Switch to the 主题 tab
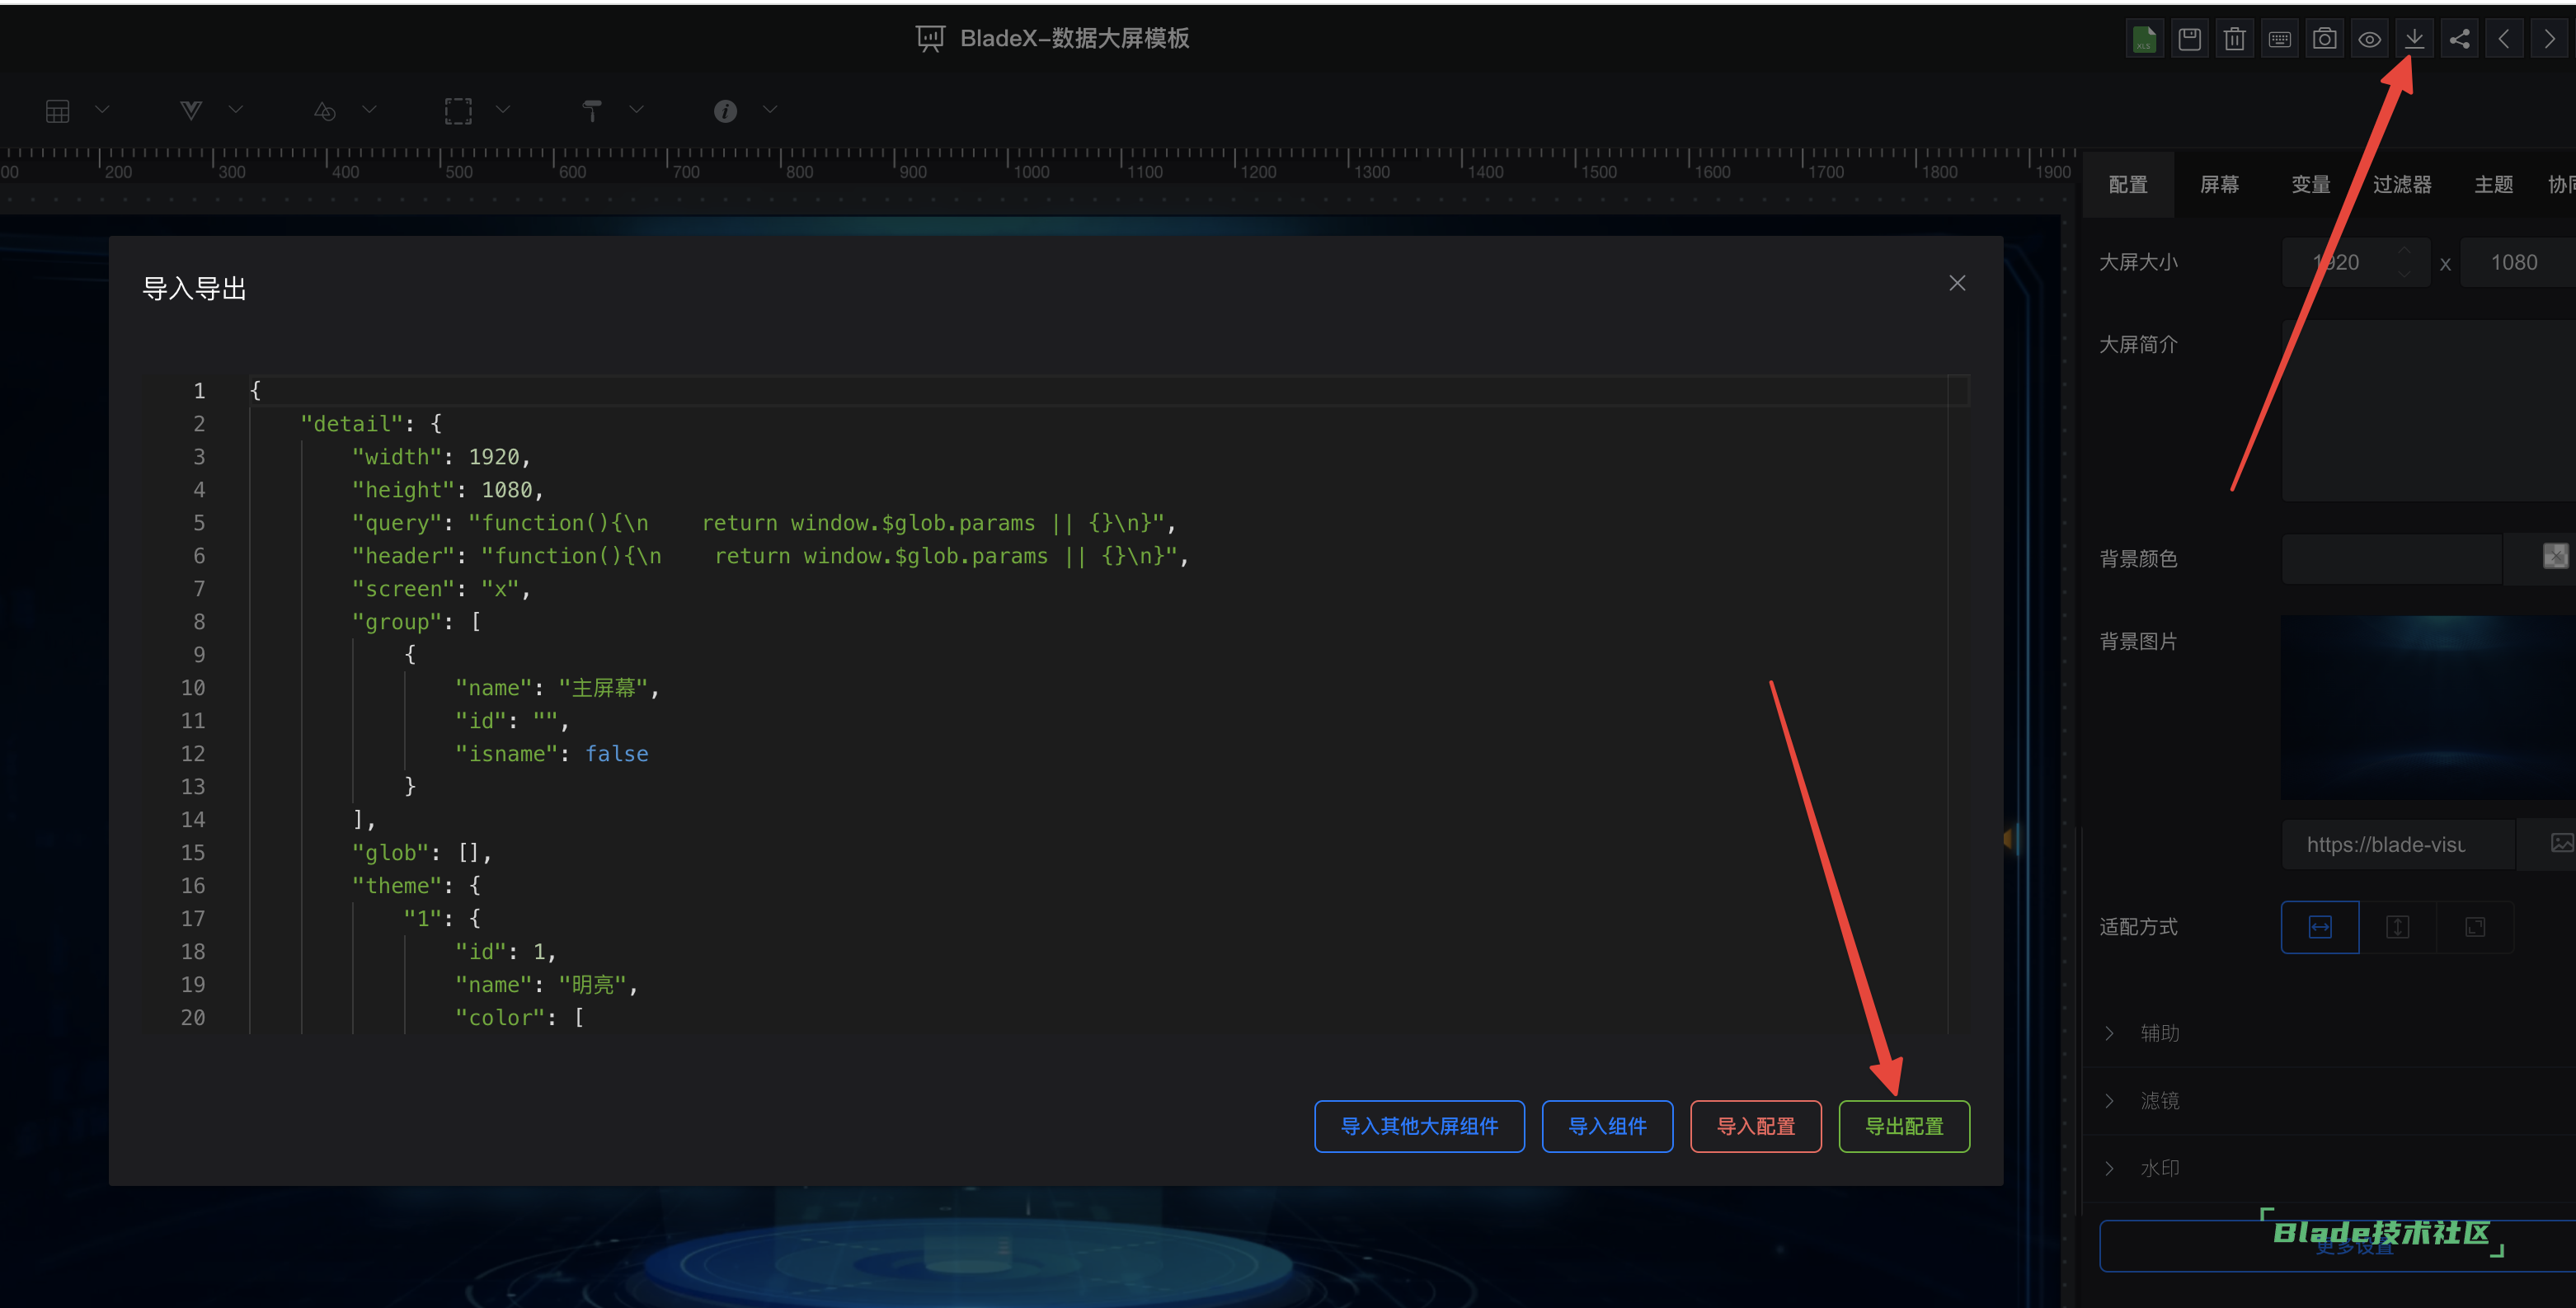The width and height of the screenshot is (2576, 1308). tap(2493, 185)
